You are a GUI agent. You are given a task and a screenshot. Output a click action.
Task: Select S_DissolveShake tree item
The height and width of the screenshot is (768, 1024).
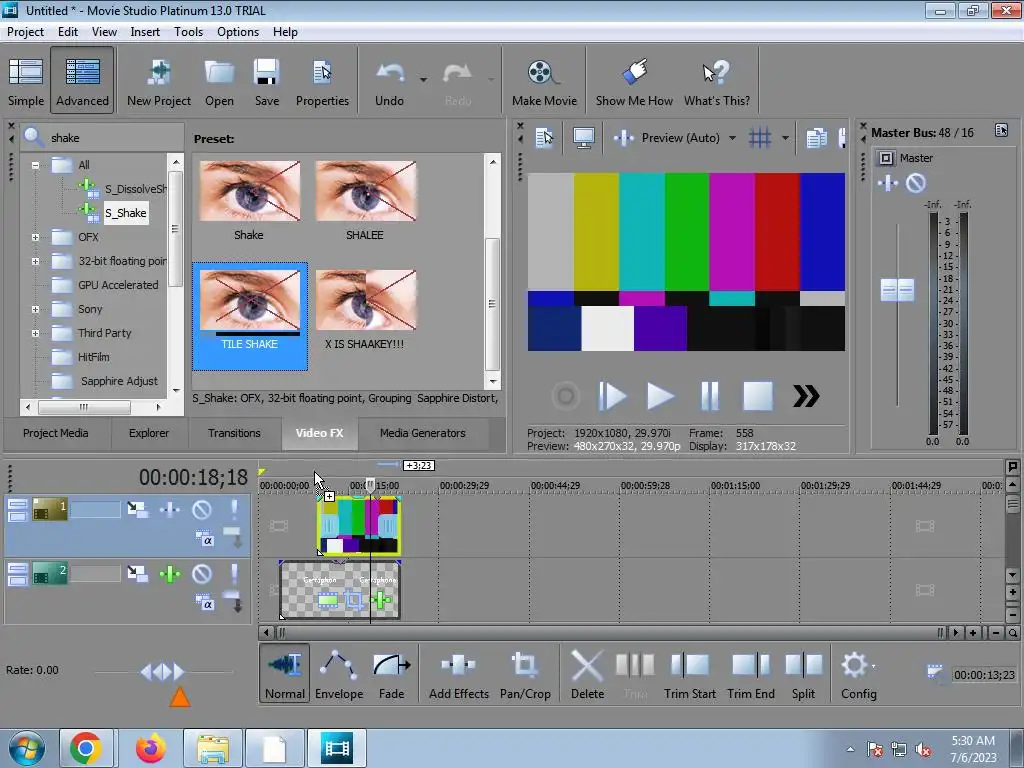click(x=135, y=189)
